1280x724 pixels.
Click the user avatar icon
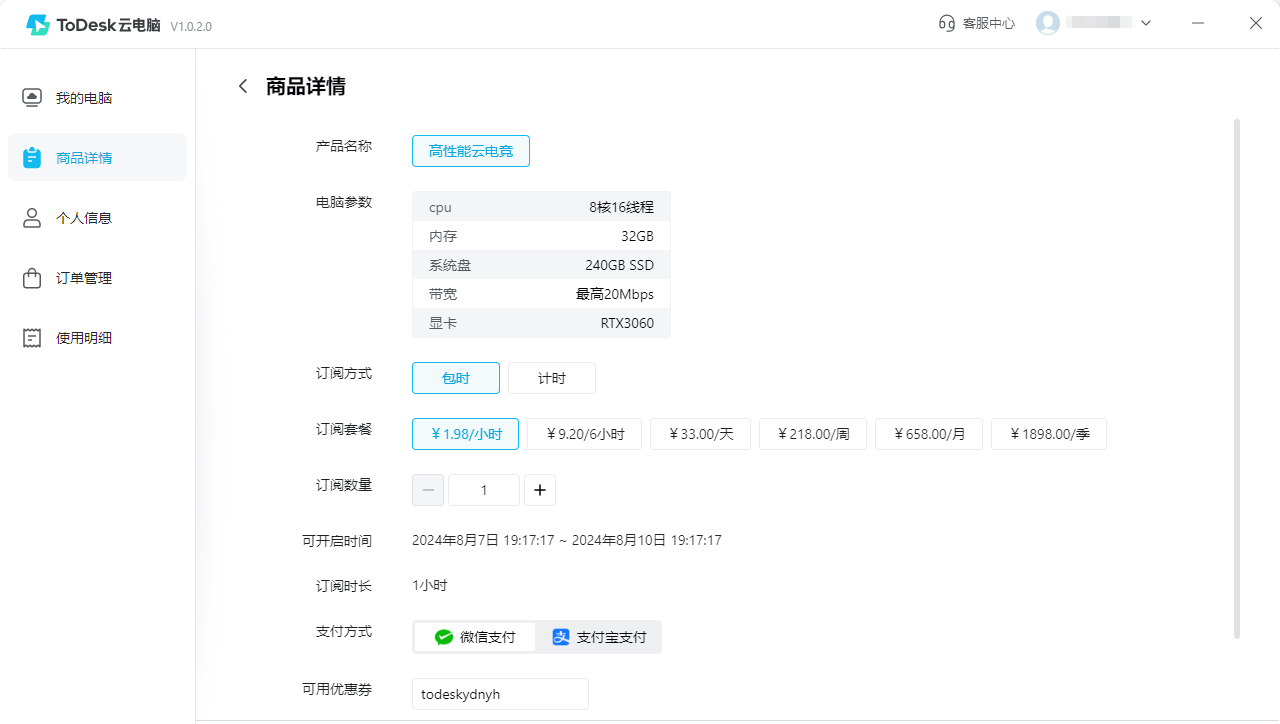tap(1047, 23)
